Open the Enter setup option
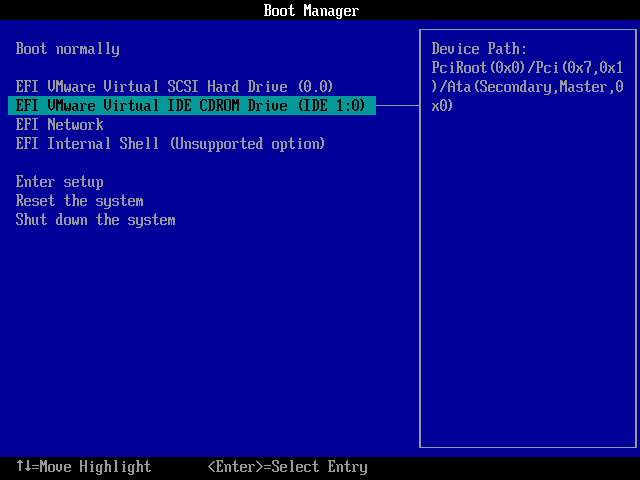Viewport: 640px width, 480px height. 60,182
